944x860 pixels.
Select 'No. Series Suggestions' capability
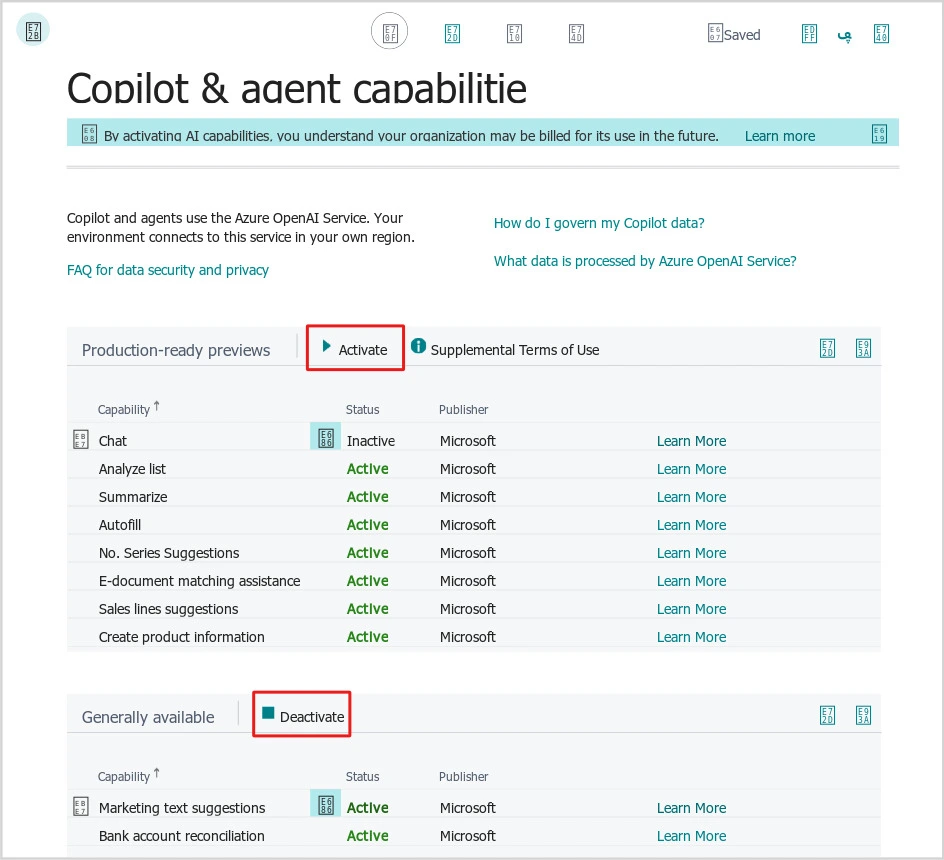[169, 553]
